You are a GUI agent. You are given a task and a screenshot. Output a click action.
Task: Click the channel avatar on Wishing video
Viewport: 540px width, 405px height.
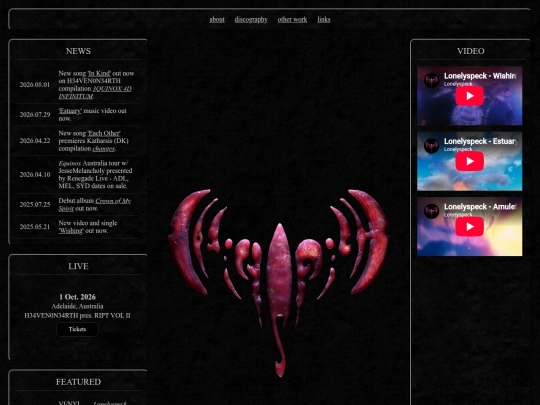pos(431,80)
